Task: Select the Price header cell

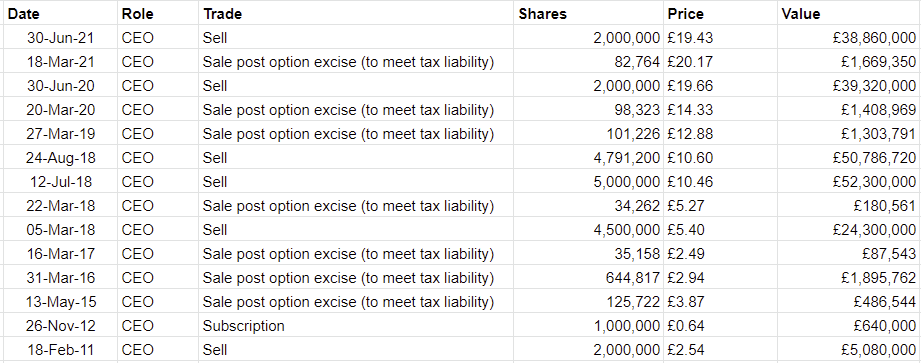Action: click(721, 14)
